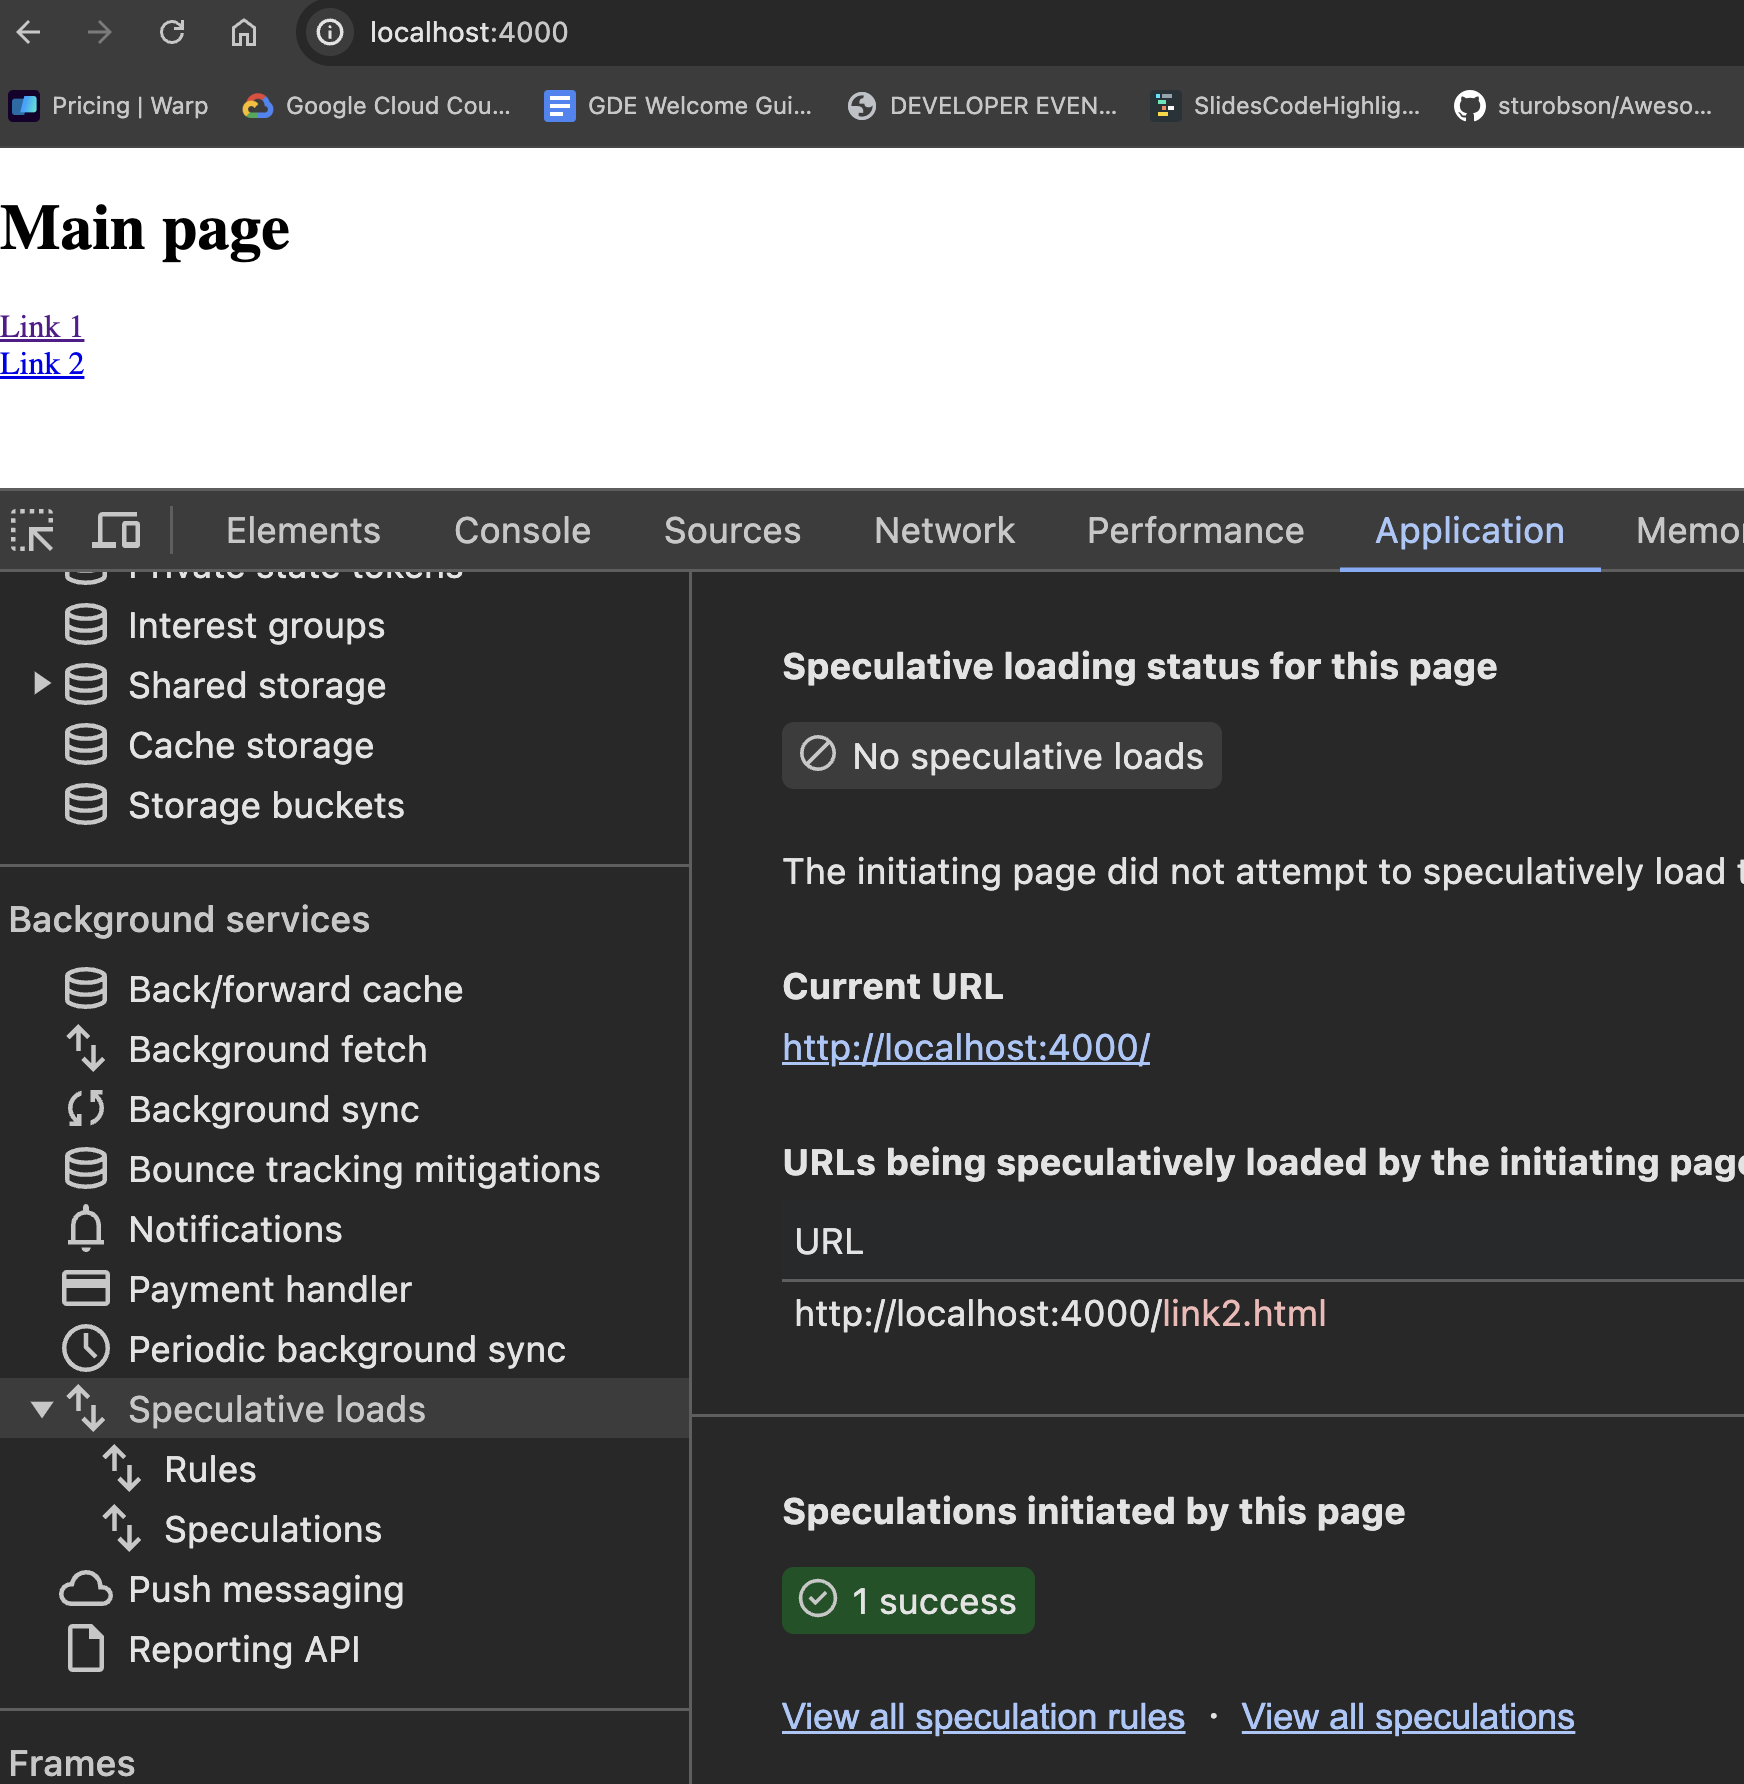Go back with the back arrow
The height and width of the screenshot is (1784, 1744).
[29, 33]
